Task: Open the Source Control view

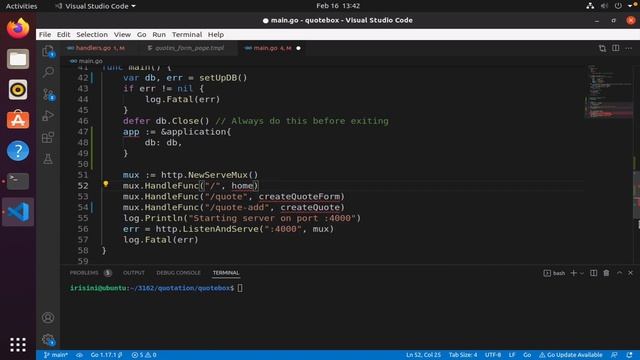Action: coord(48,94)
